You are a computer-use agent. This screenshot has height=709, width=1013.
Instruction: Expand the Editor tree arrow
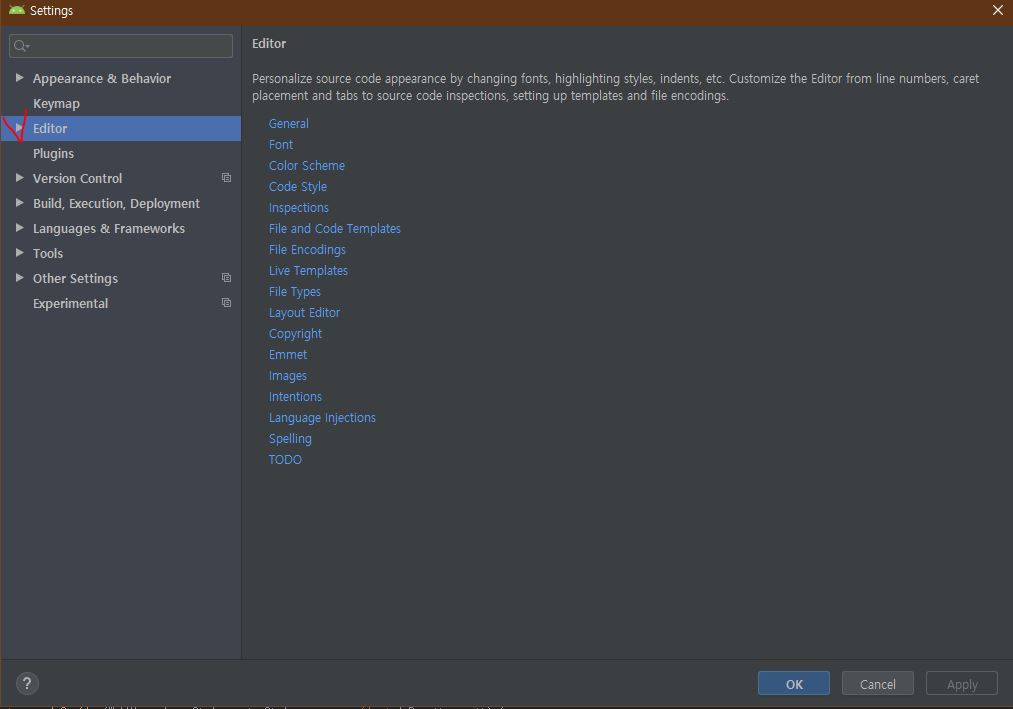[19, 128]
